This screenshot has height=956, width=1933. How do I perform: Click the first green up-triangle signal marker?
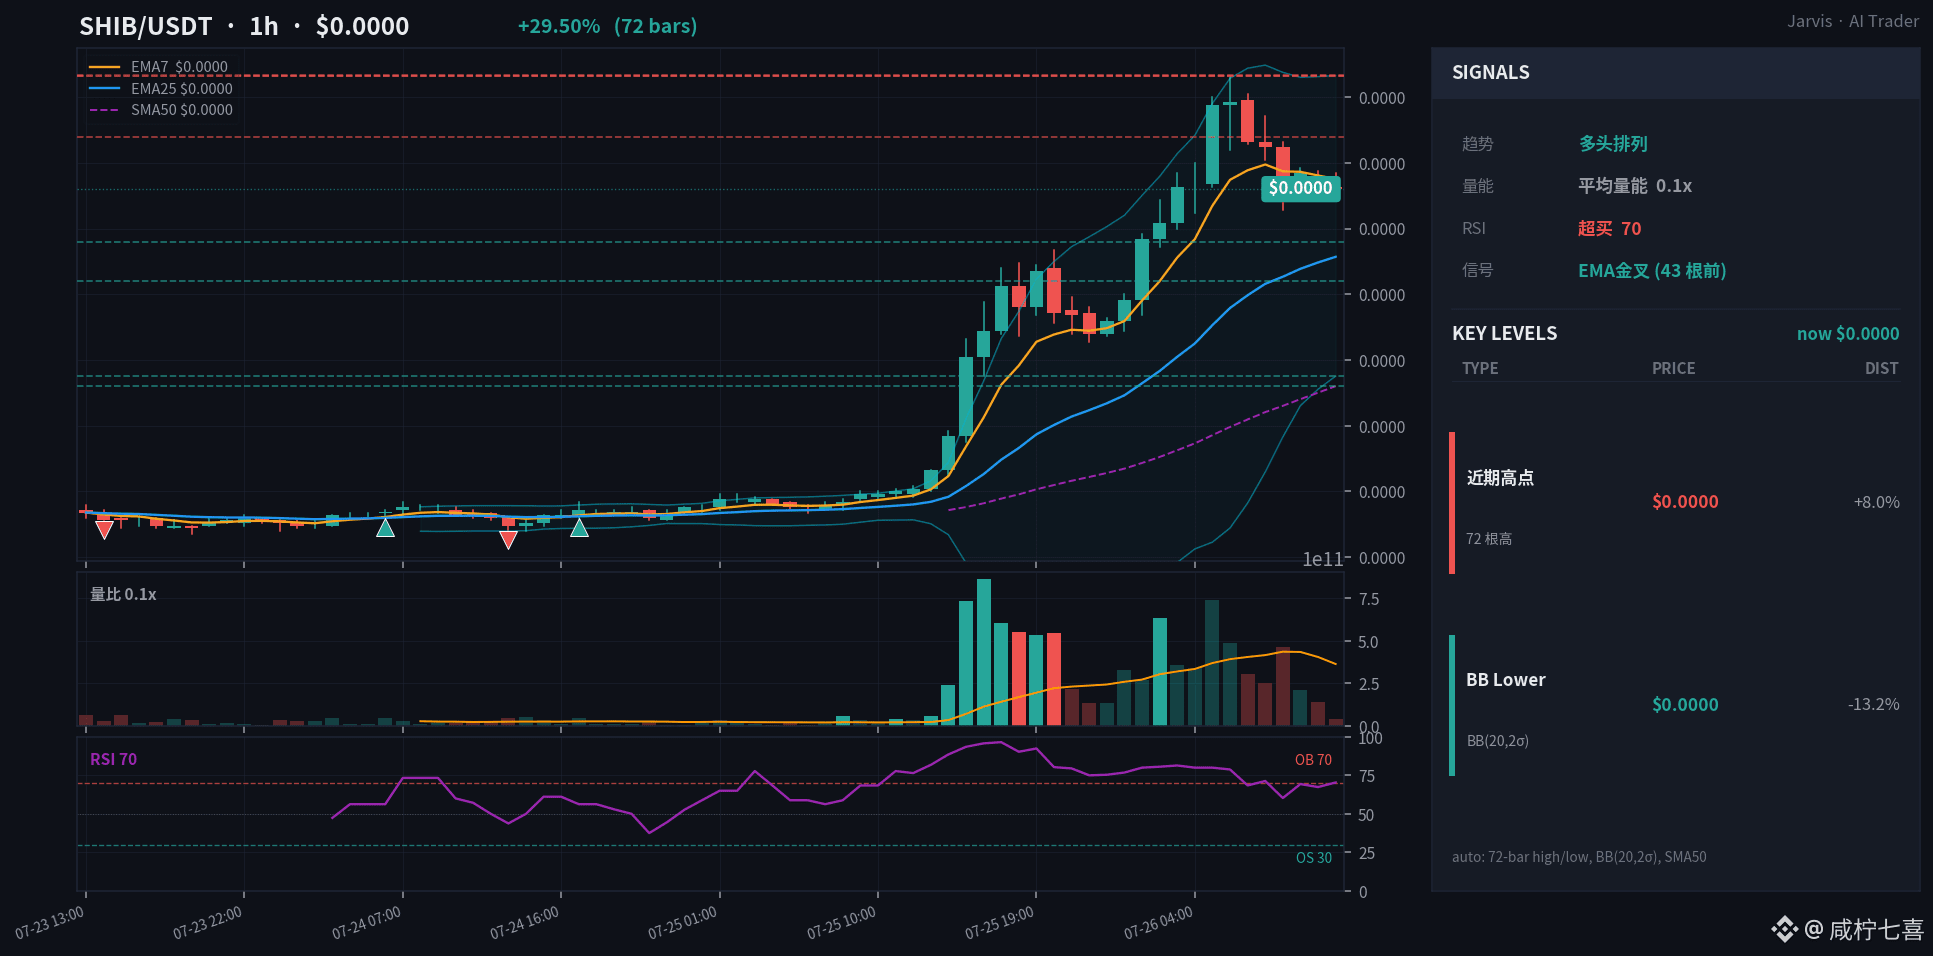[x=385, y=528]
